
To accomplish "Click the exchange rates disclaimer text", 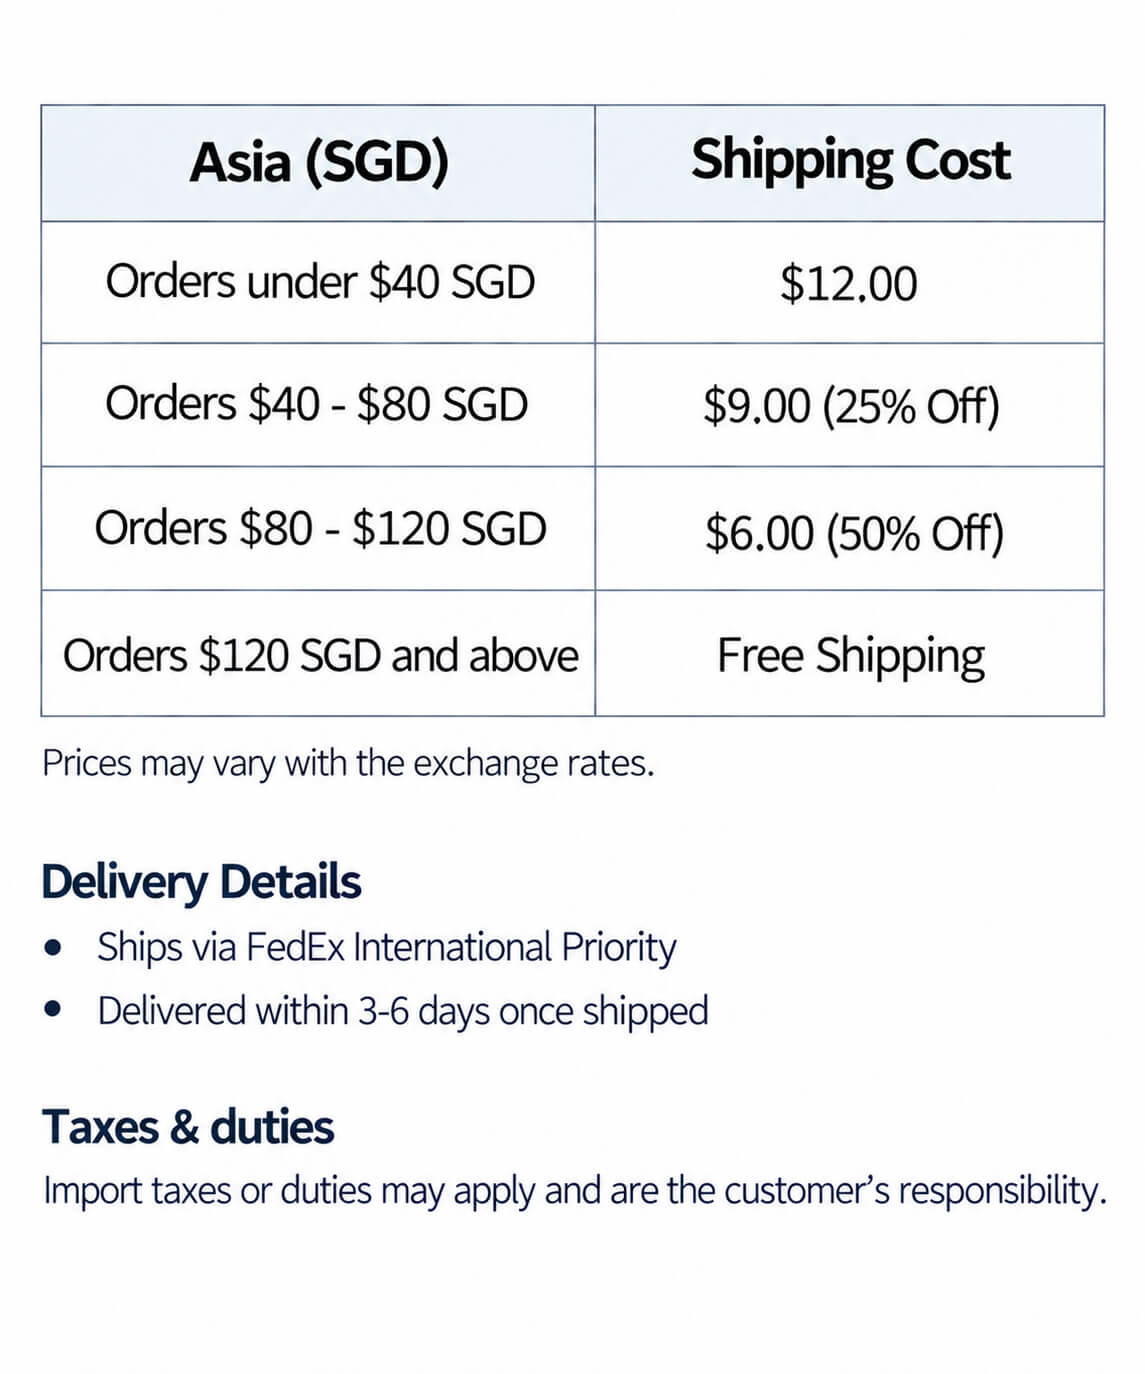I will (x=348, y=764).
